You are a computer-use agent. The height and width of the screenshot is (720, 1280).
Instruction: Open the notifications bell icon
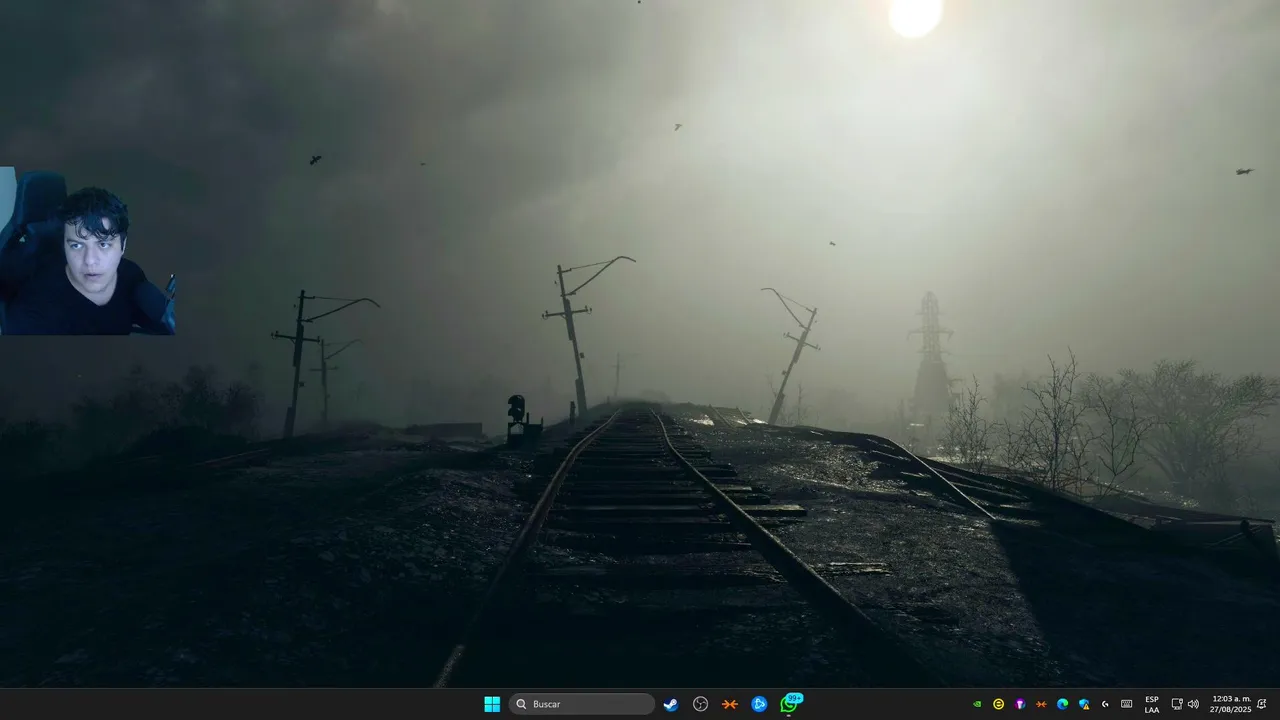pyautogui.click(x=1262, y=704)
